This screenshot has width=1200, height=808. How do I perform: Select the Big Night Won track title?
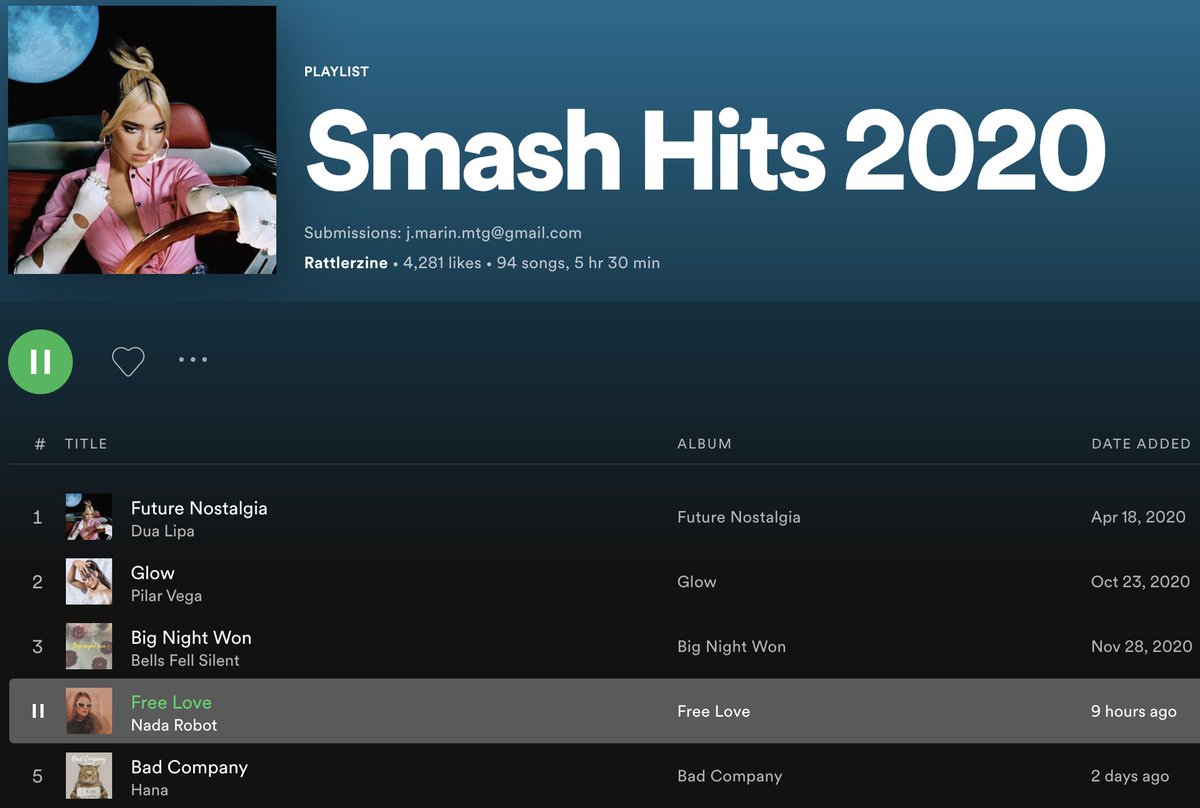pyautogui.click(x=191, y=638)
